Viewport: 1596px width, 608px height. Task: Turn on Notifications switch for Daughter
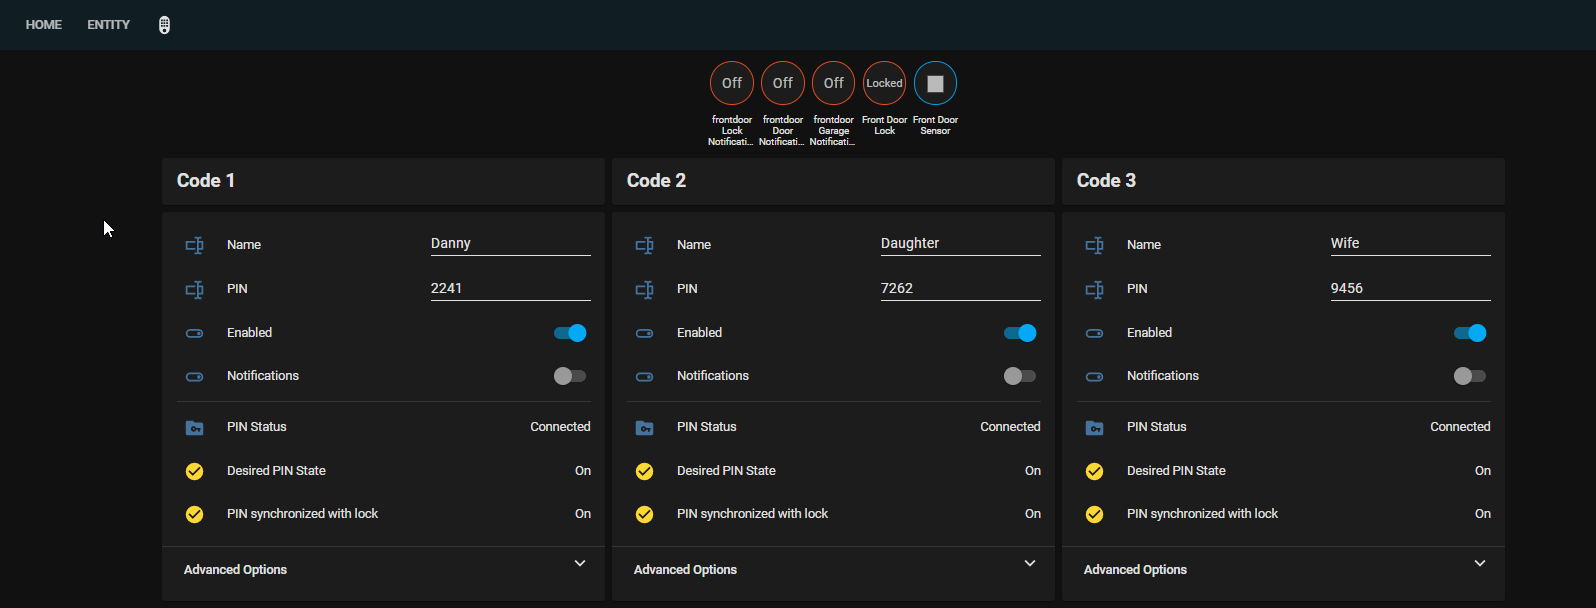click(1020, 376)
